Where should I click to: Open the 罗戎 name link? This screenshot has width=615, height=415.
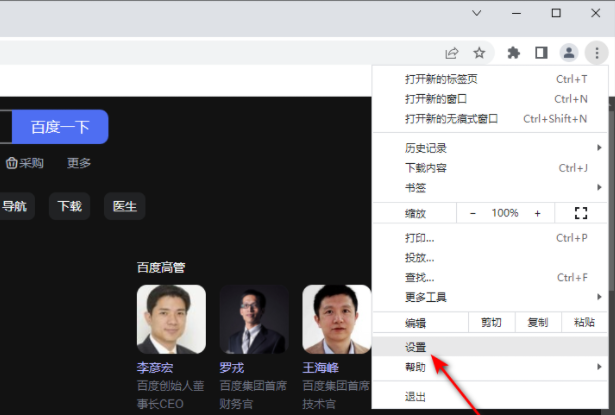[231, 368]
